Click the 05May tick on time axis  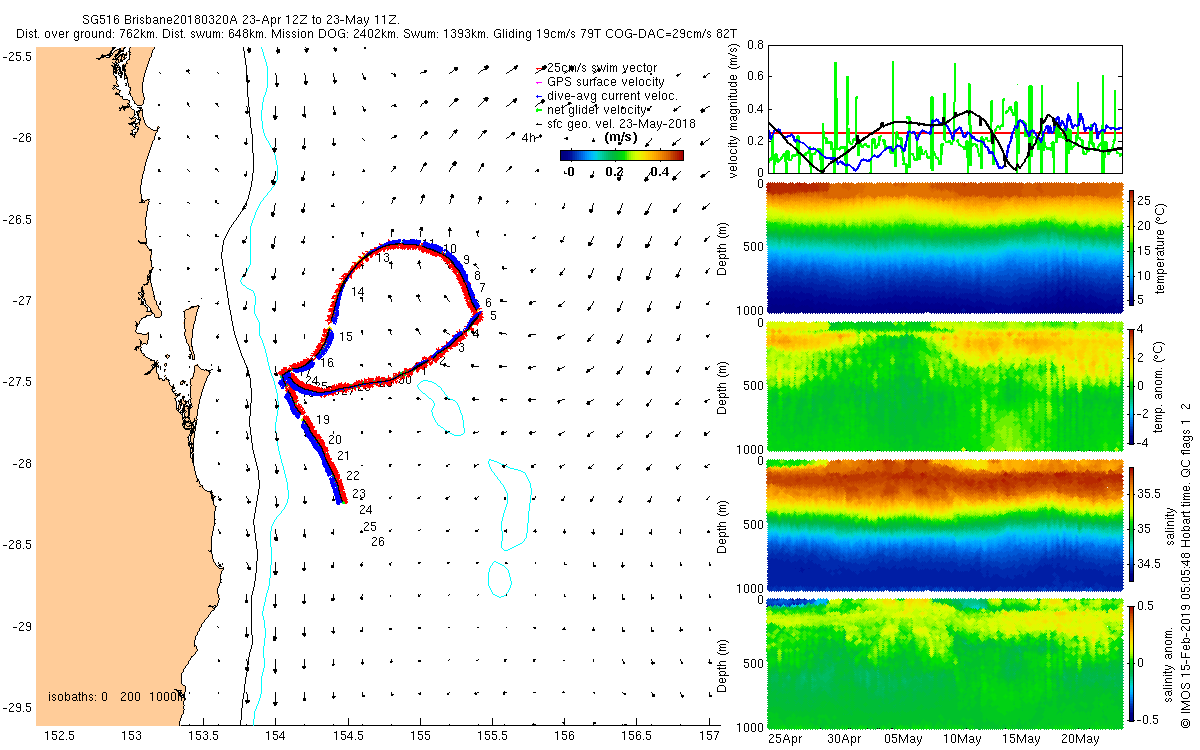904,739
